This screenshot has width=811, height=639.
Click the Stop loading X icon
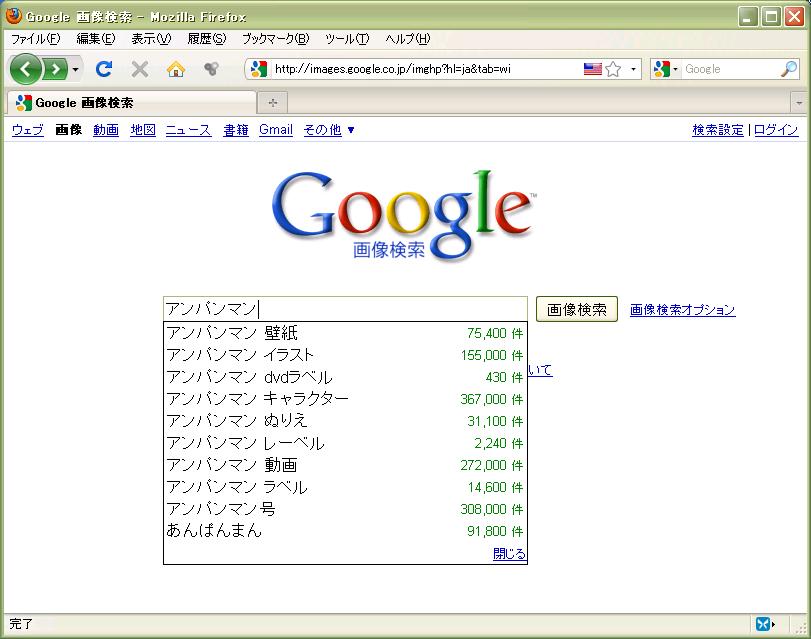point(140,69)
